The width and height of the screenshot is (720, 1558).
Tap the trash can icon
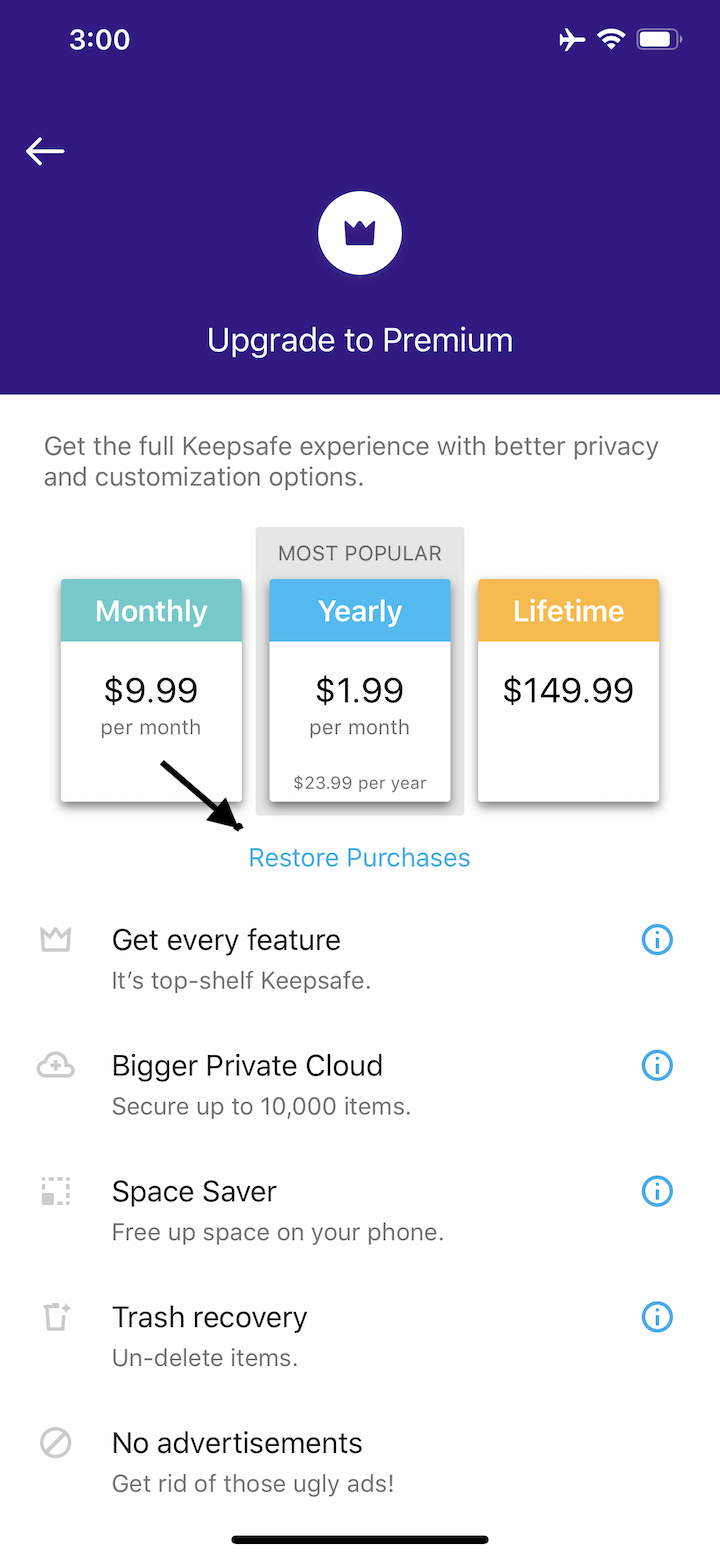coord(56,1317)
